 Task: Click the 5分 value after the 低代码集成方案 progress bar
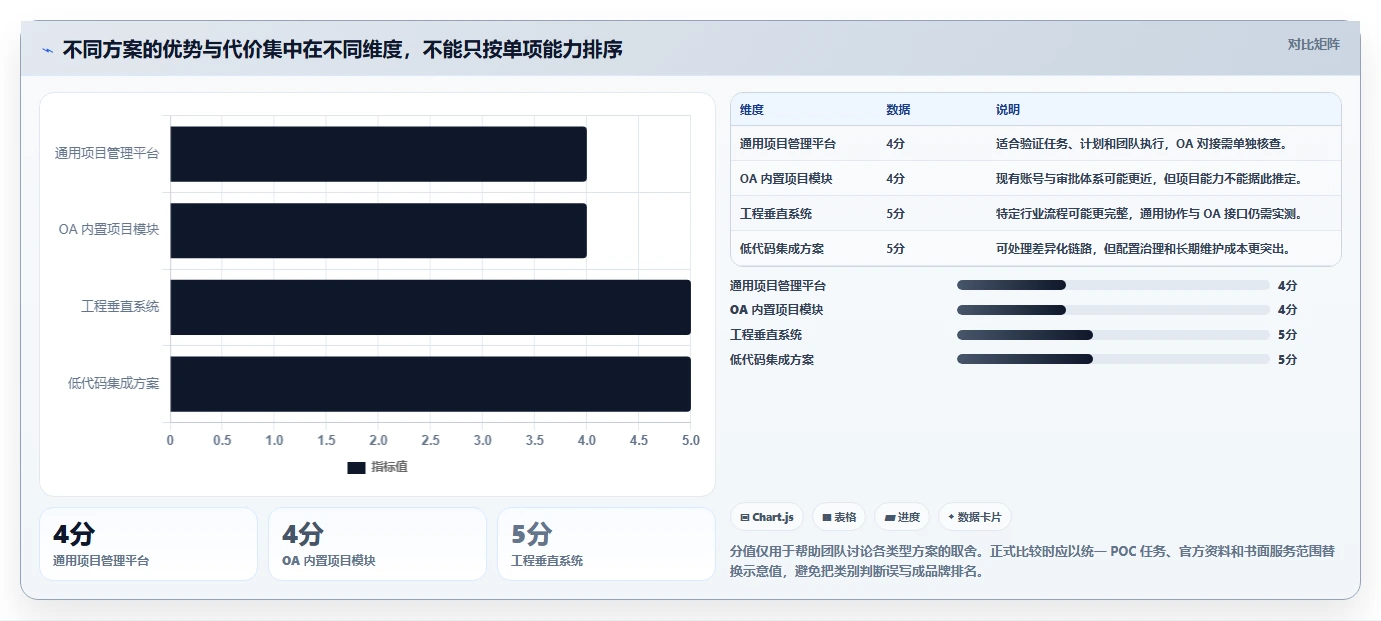1287,360
